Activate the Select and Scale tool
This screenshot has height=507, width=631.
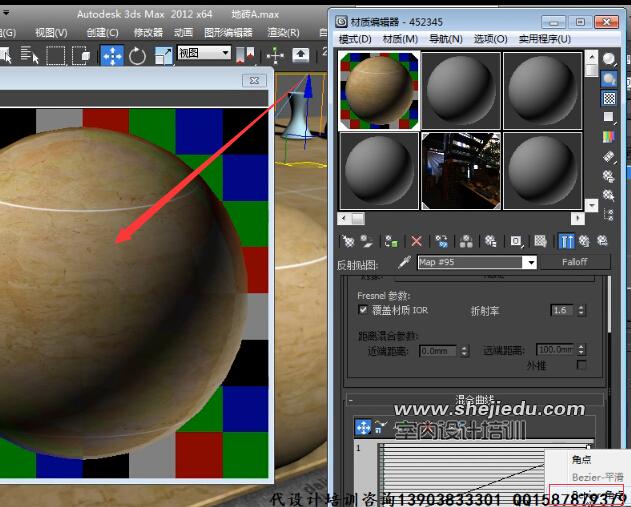[163, 56]
